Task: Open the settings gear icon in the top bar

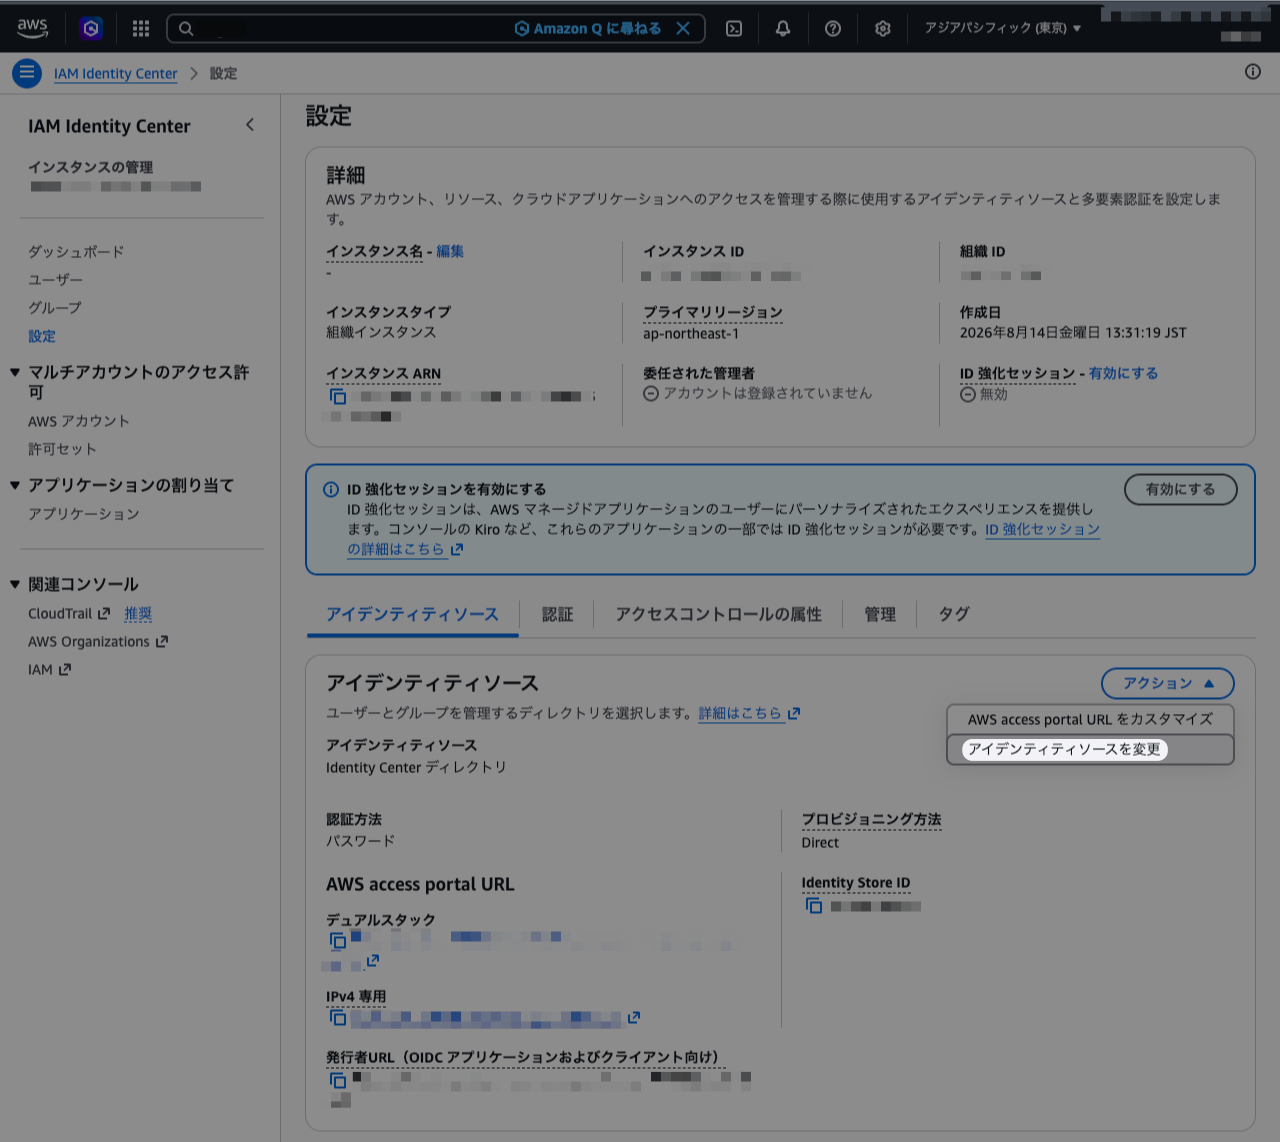Action: [883, 29]
